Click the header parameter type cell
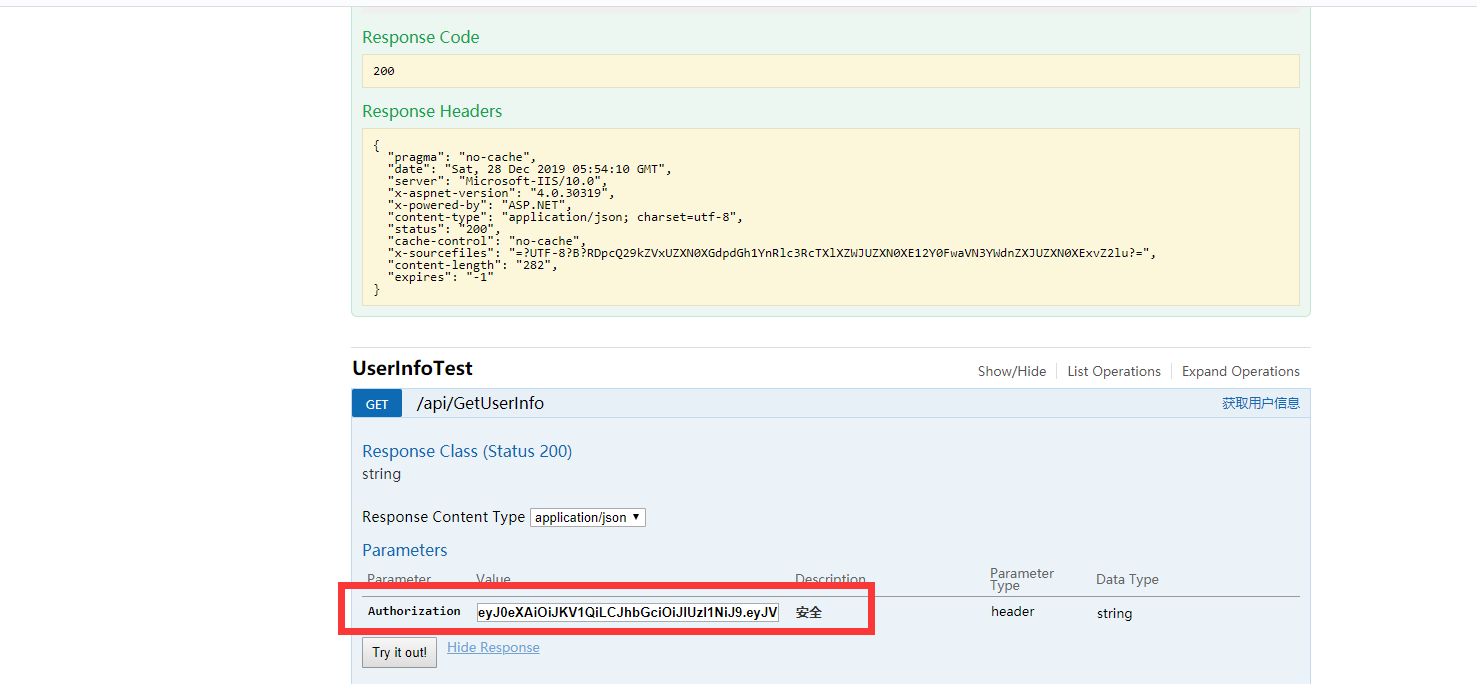 pyautogui.click(x=1013, y=611)
